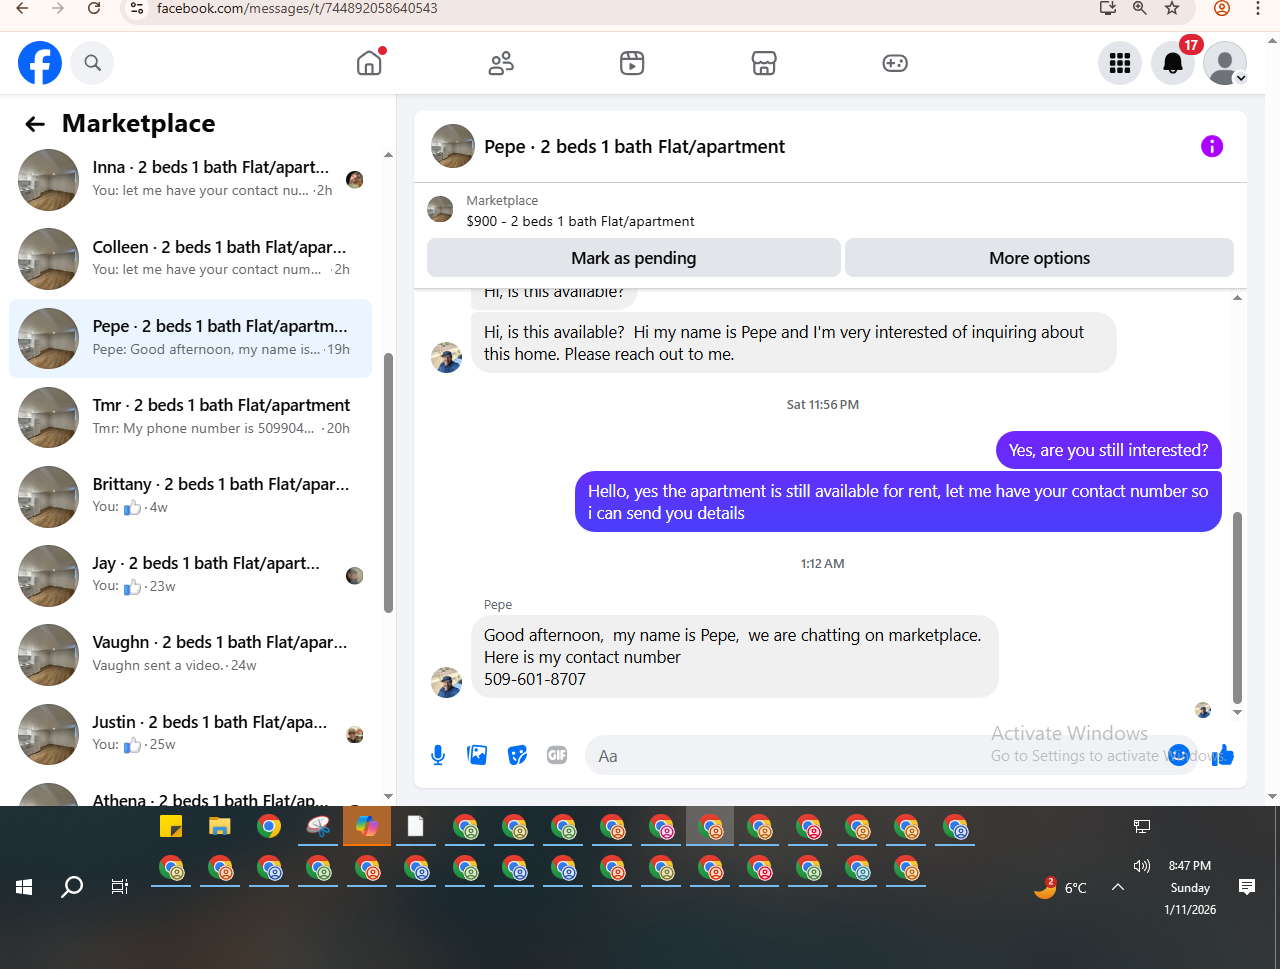The image size is (1280, 969).
Task: Open the Marketplace storefront icon
Action: click(x=764, y=63)
